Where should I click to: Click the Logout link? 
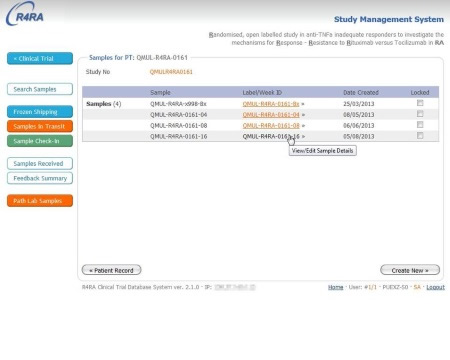point(435,287)
